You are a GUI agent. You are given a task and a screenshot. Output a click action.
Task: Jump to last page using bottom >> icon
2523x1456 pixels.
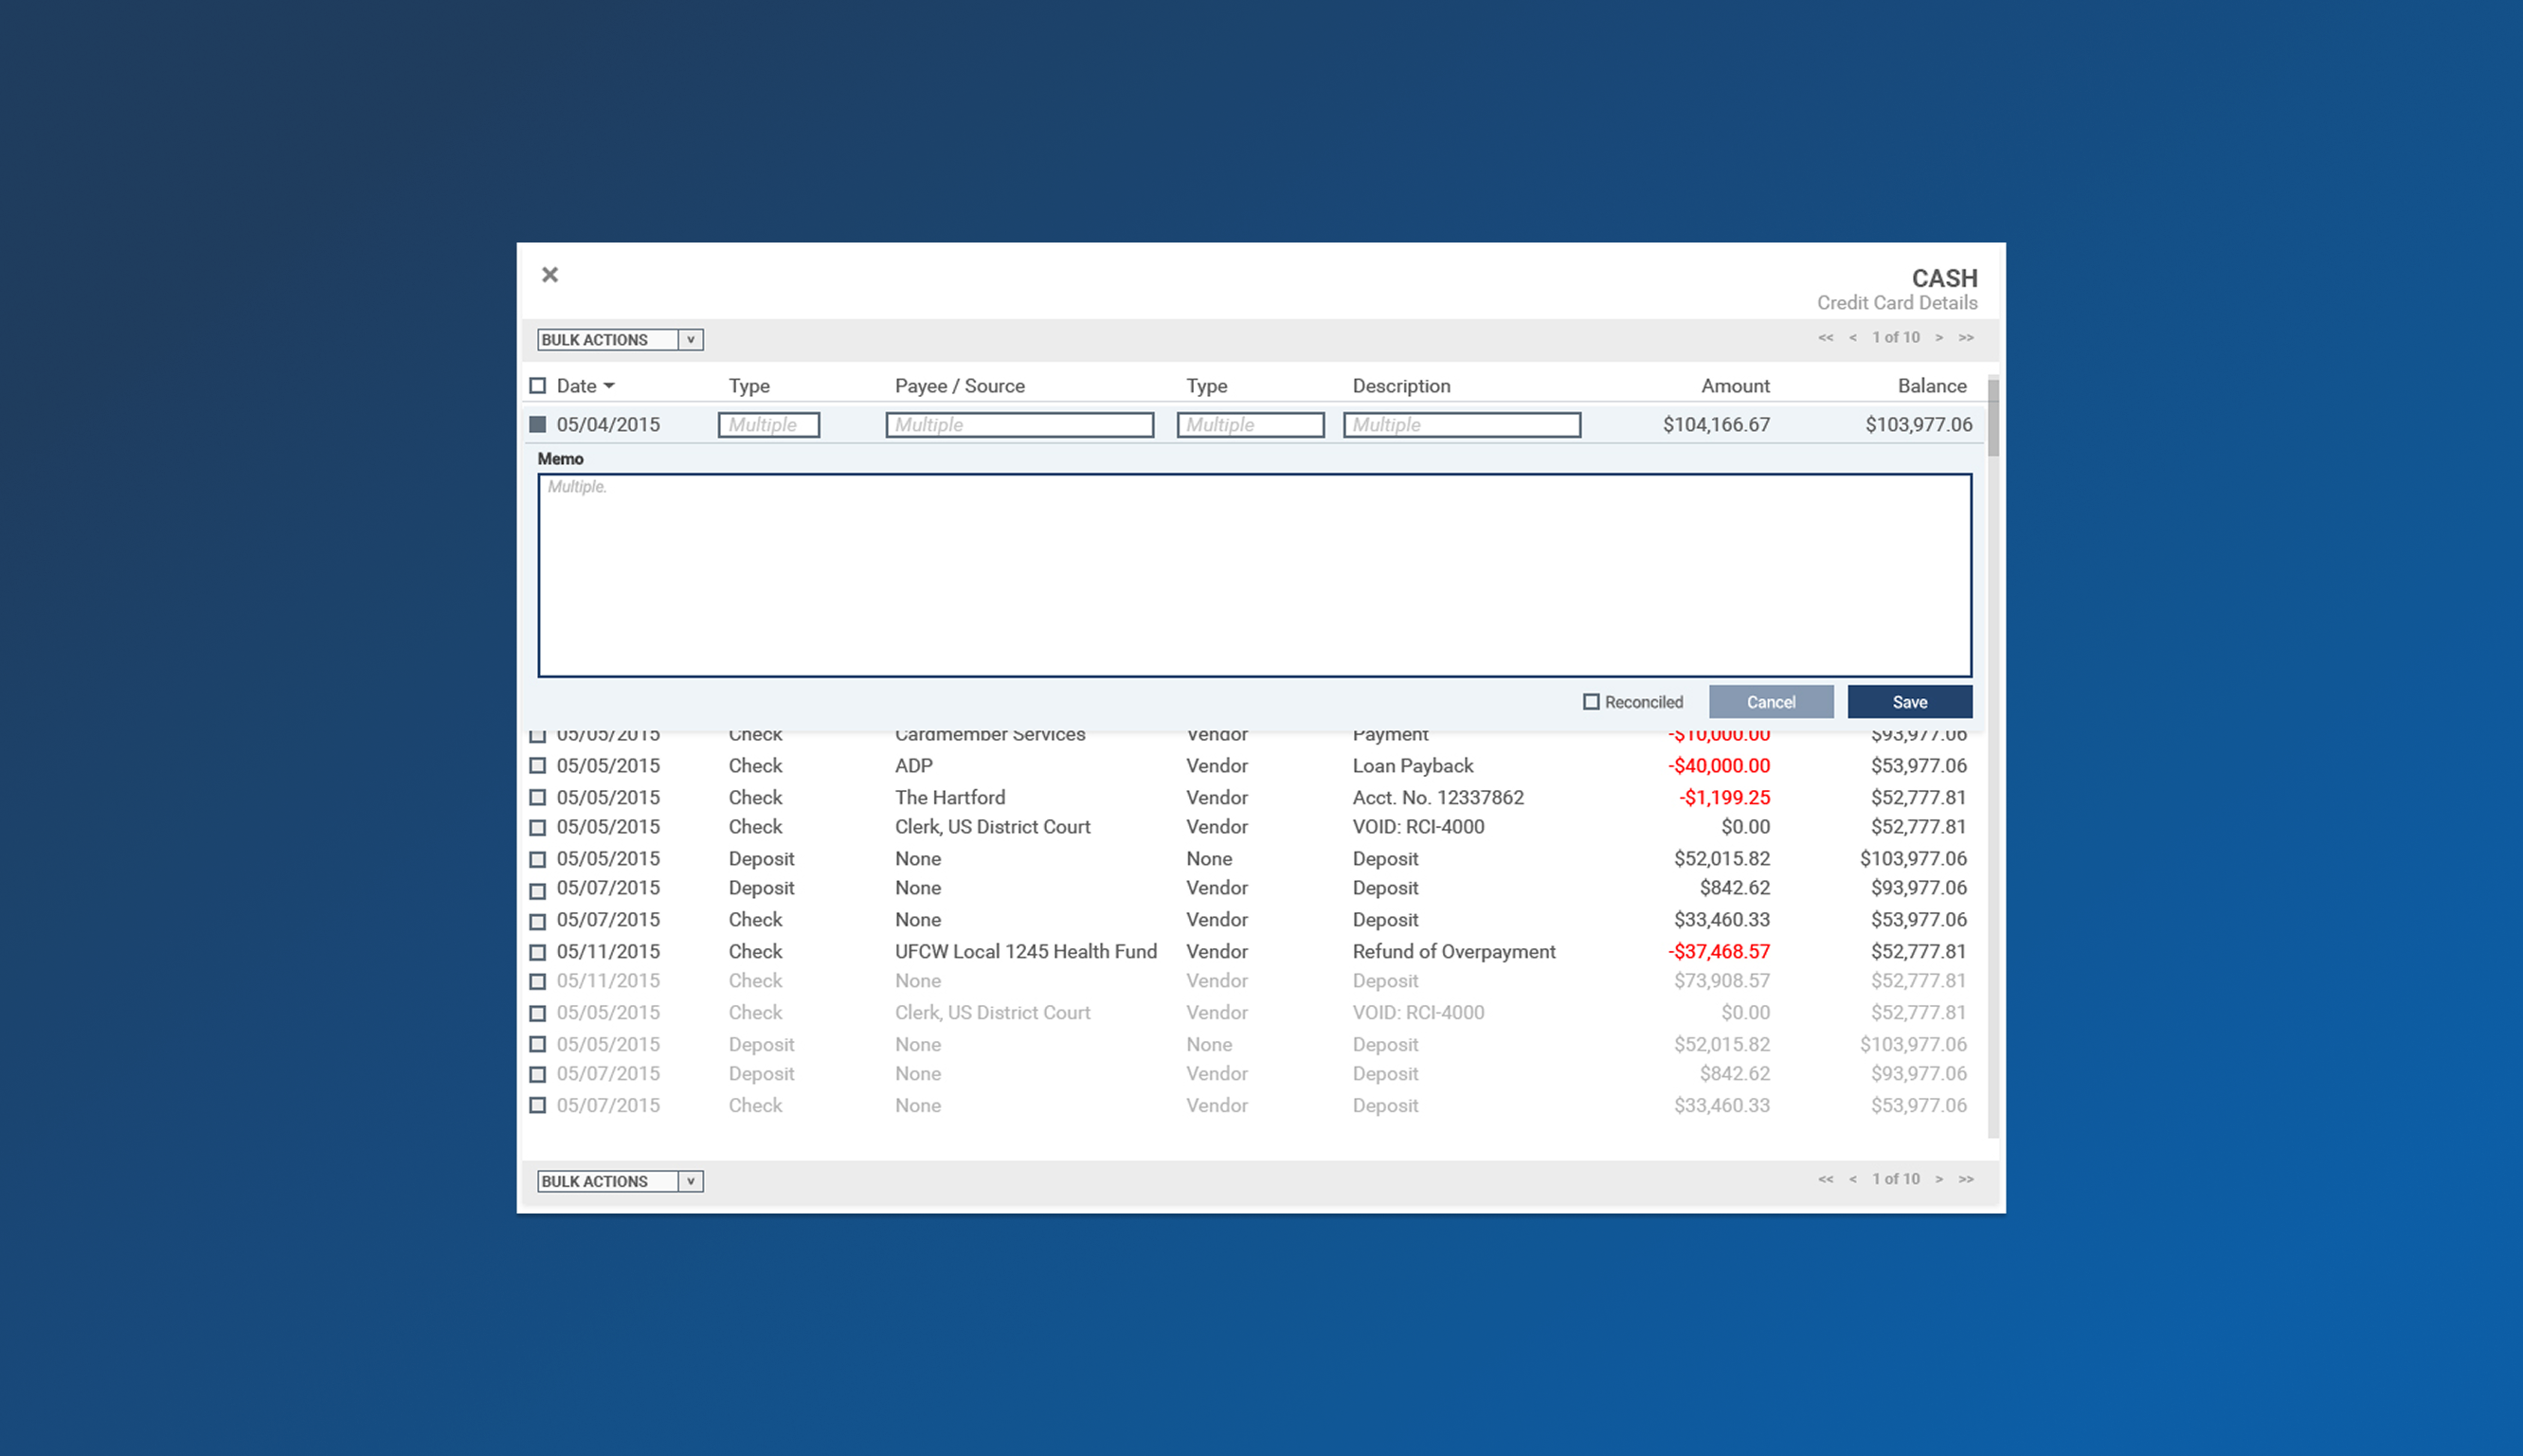tap(1966, 1179)
